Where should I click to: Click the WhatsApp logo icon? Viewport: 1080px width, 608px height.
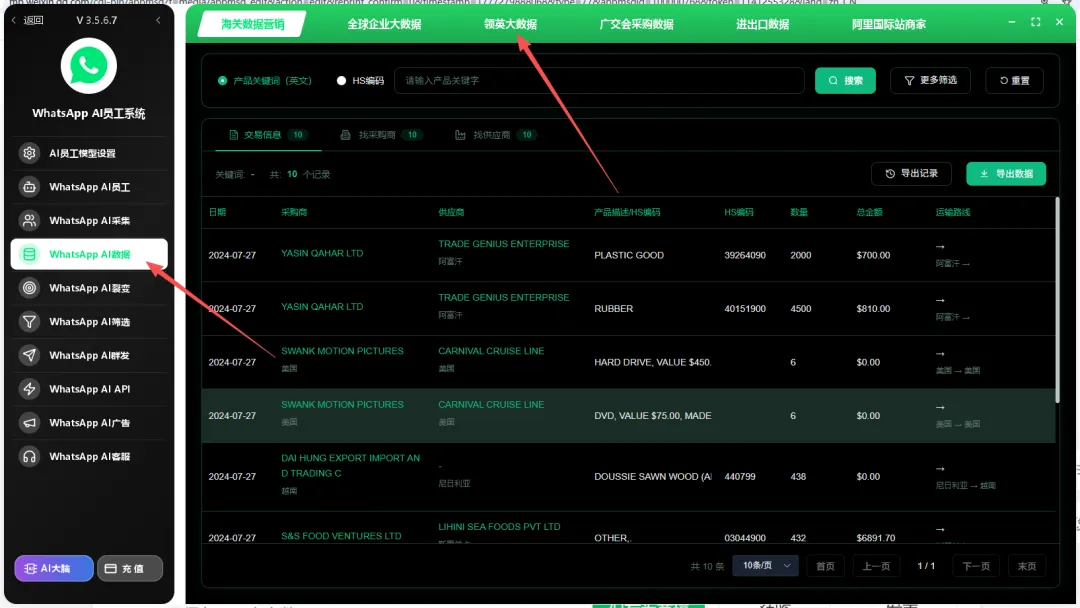click(x=88, y=66)
